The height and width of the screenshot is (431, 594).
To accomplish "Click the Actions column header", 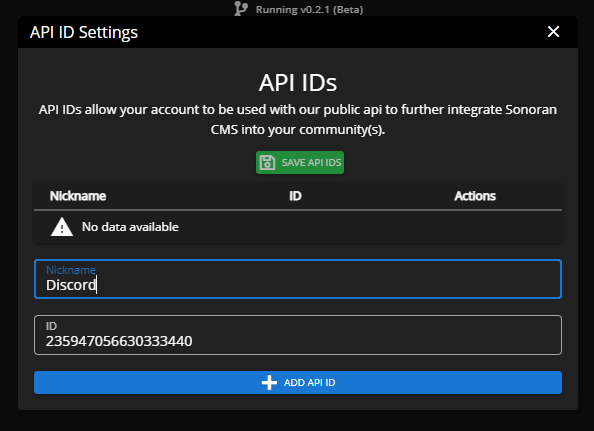I will coord(475,196).
